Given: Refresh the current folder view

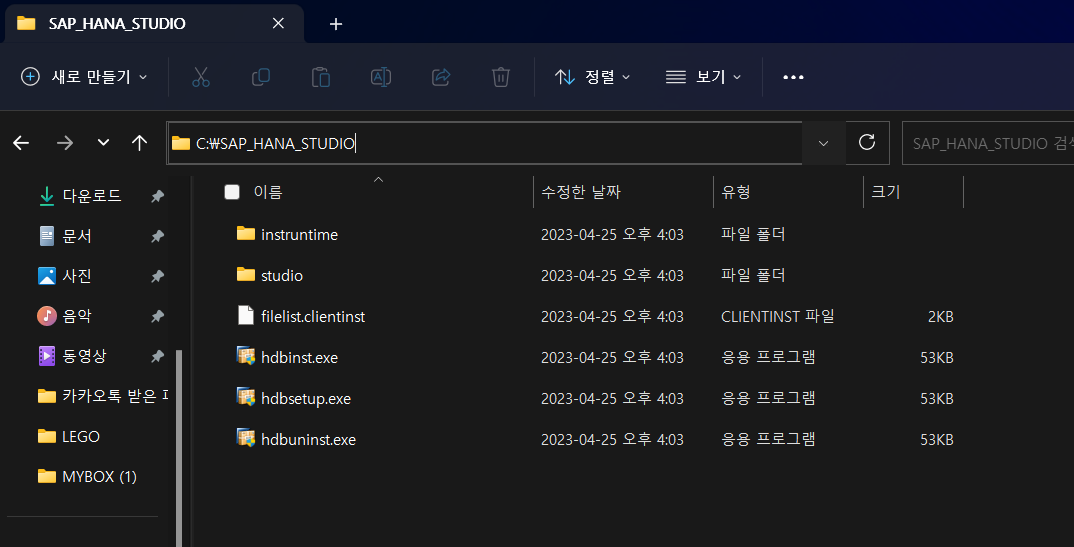Looking at the screenshot, I should click(867, 142).
